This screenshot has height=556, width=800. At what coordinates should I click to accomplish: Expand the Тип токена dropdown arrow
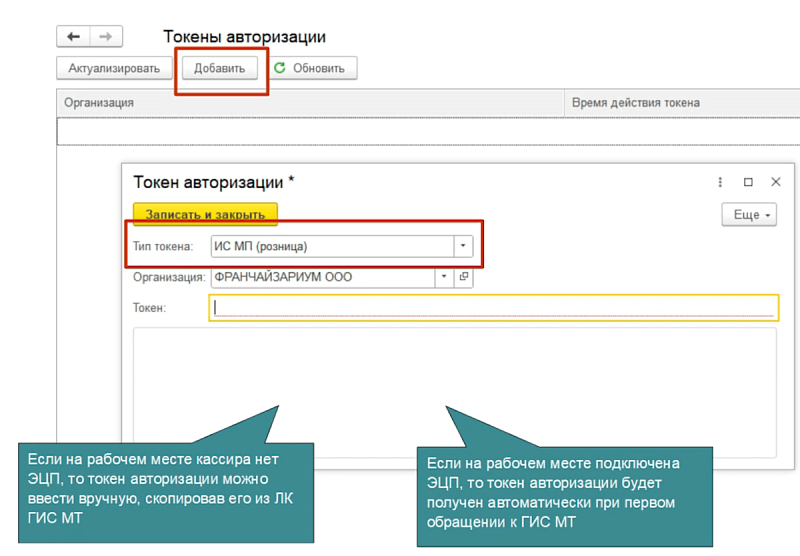463,246
